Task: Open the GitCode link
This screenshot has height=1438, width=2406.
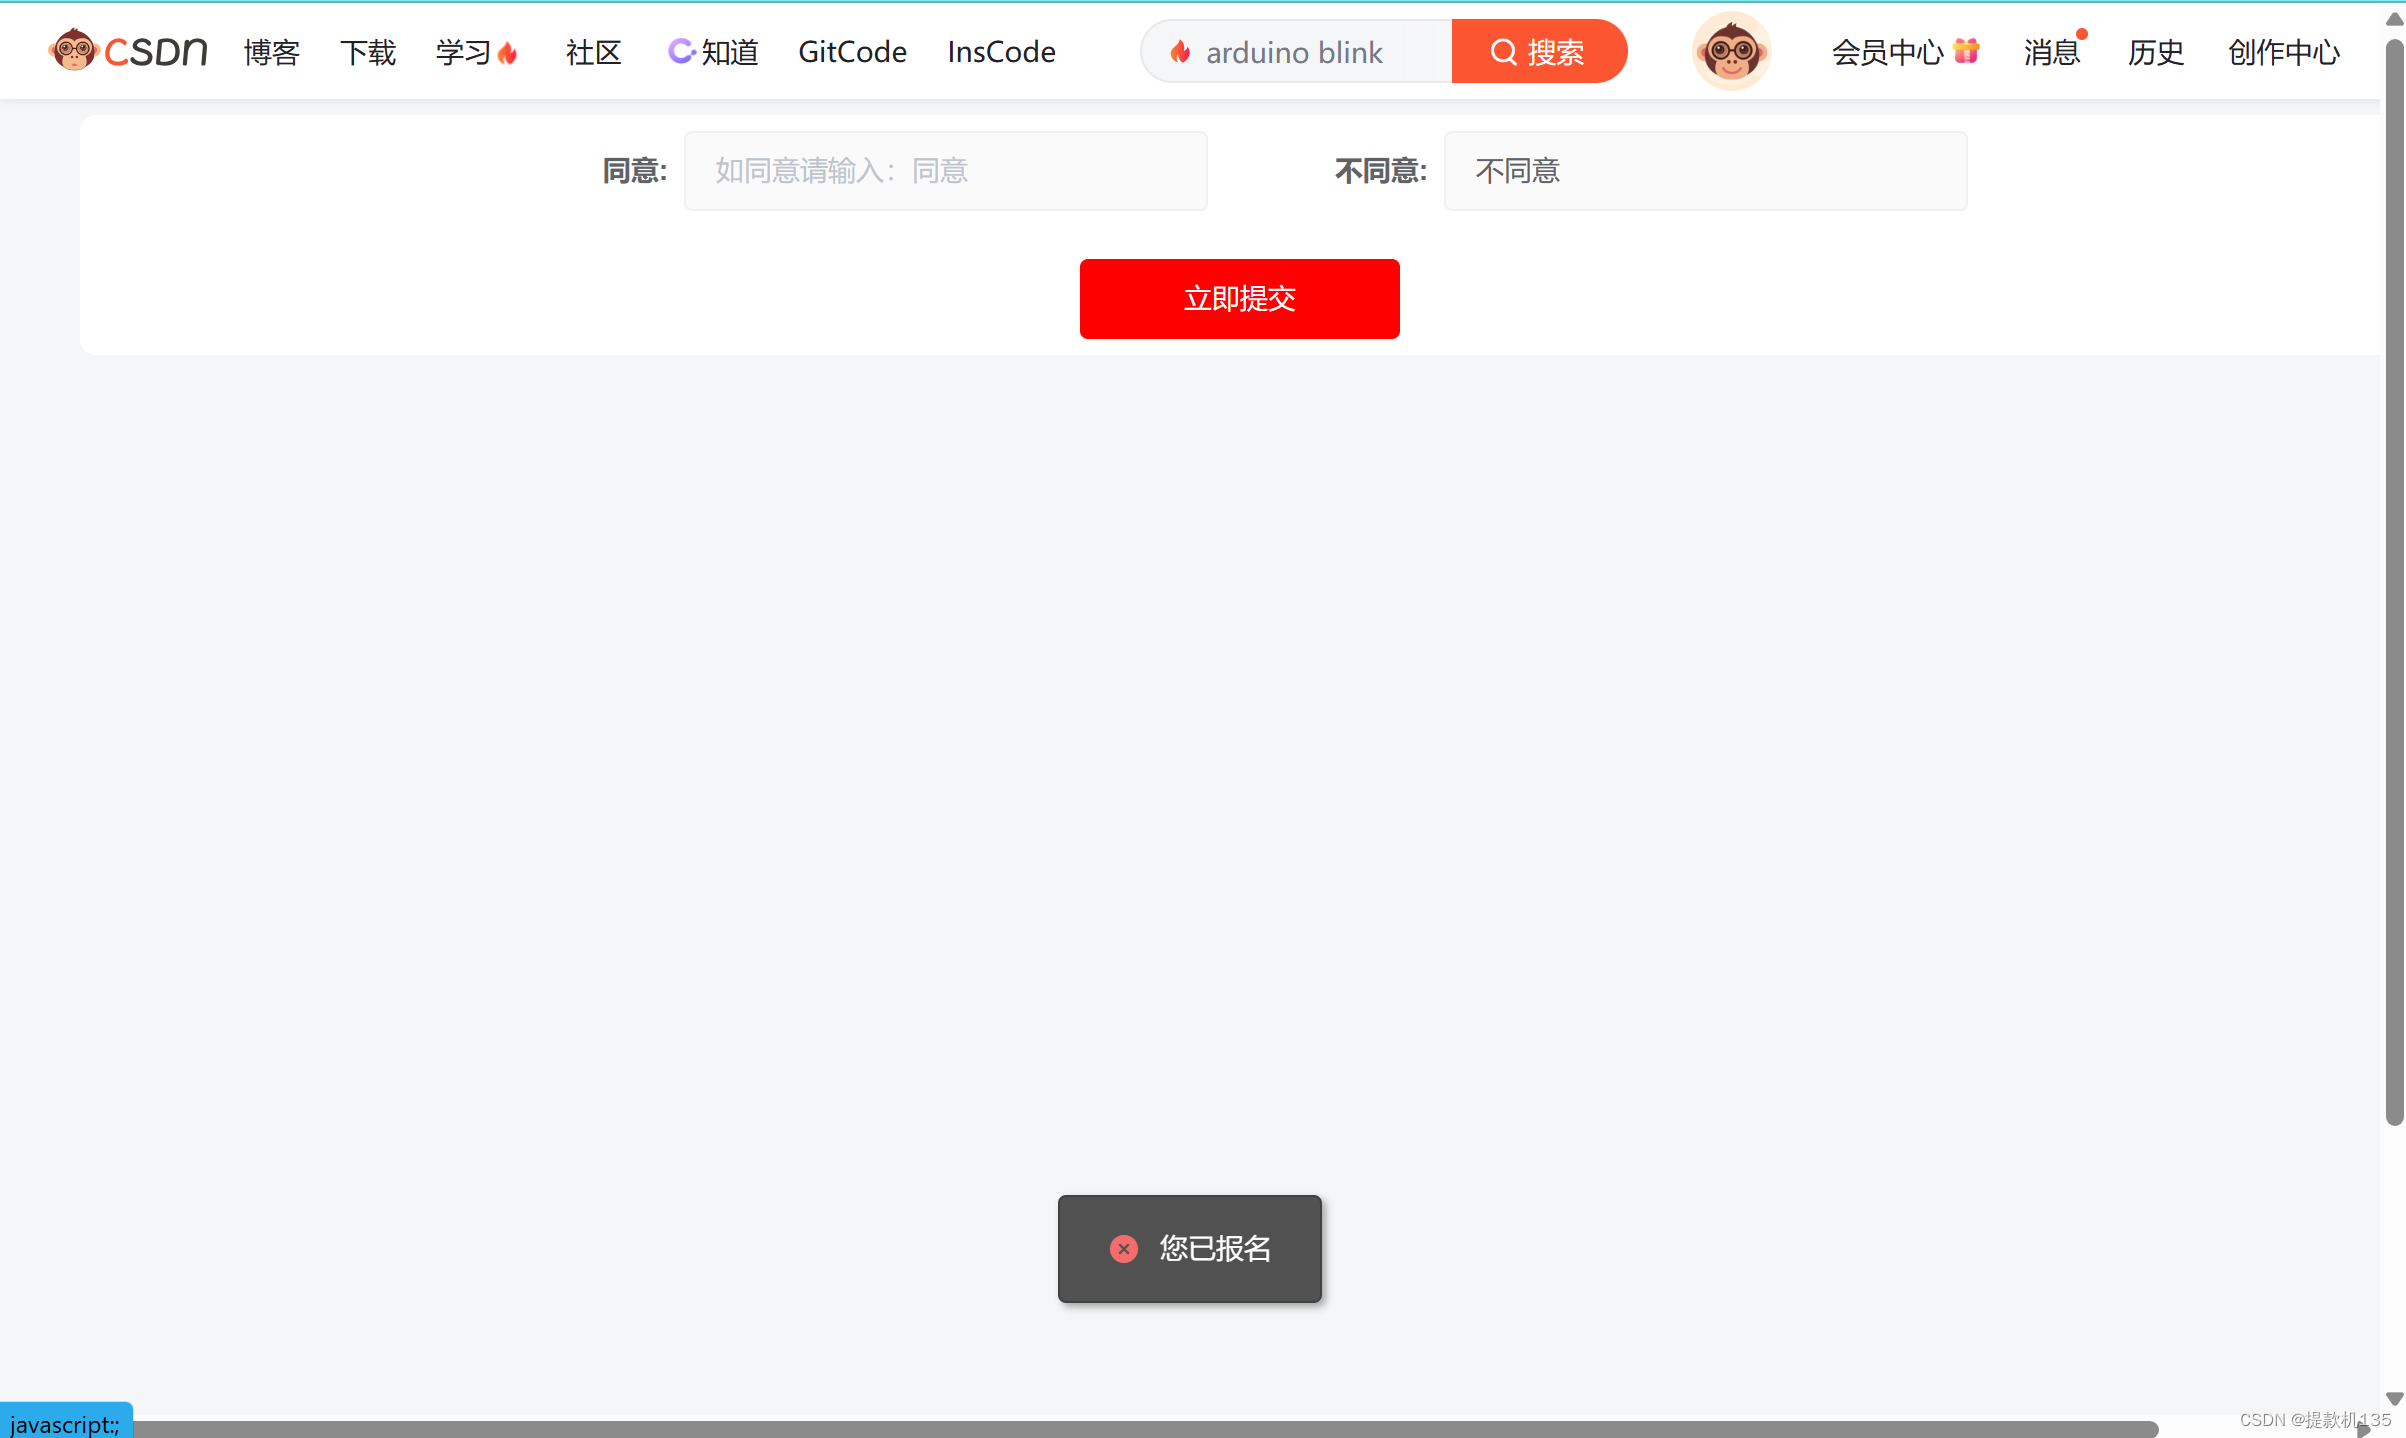Action: tap(852, 52)
